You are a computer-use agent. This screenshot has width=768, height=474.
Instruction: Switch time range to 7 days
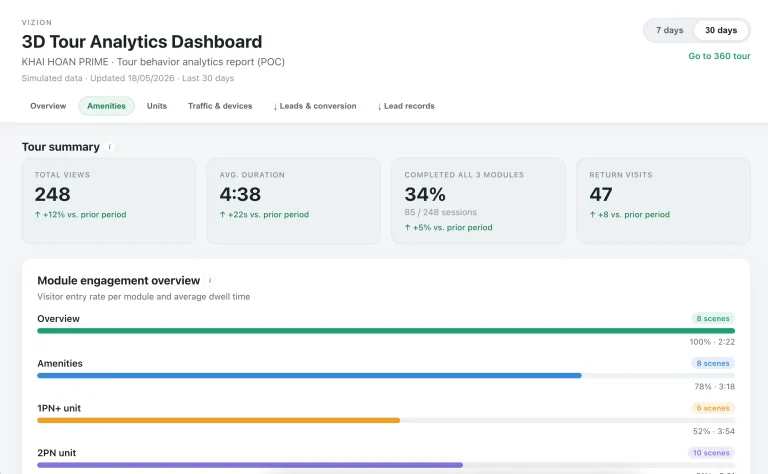click(x=670, y=30)
